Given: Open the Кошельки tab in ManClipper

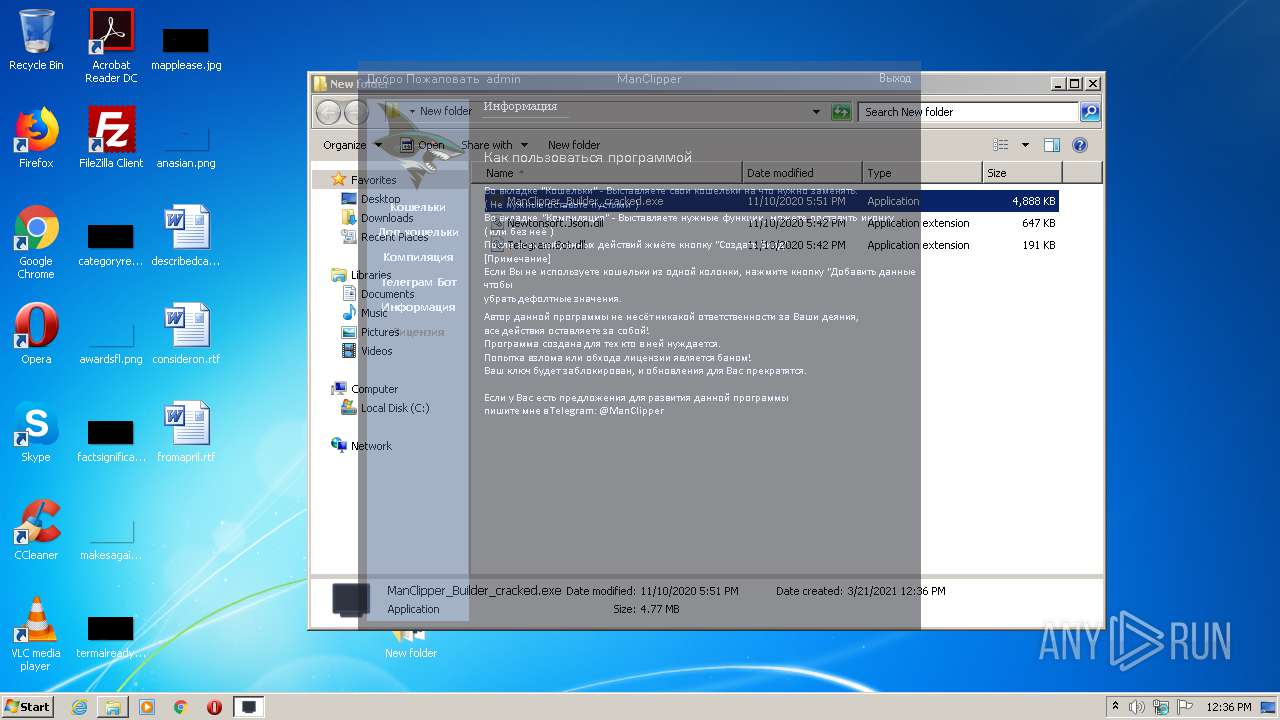Looking at the screenshot, I should (x=416, y=207).
